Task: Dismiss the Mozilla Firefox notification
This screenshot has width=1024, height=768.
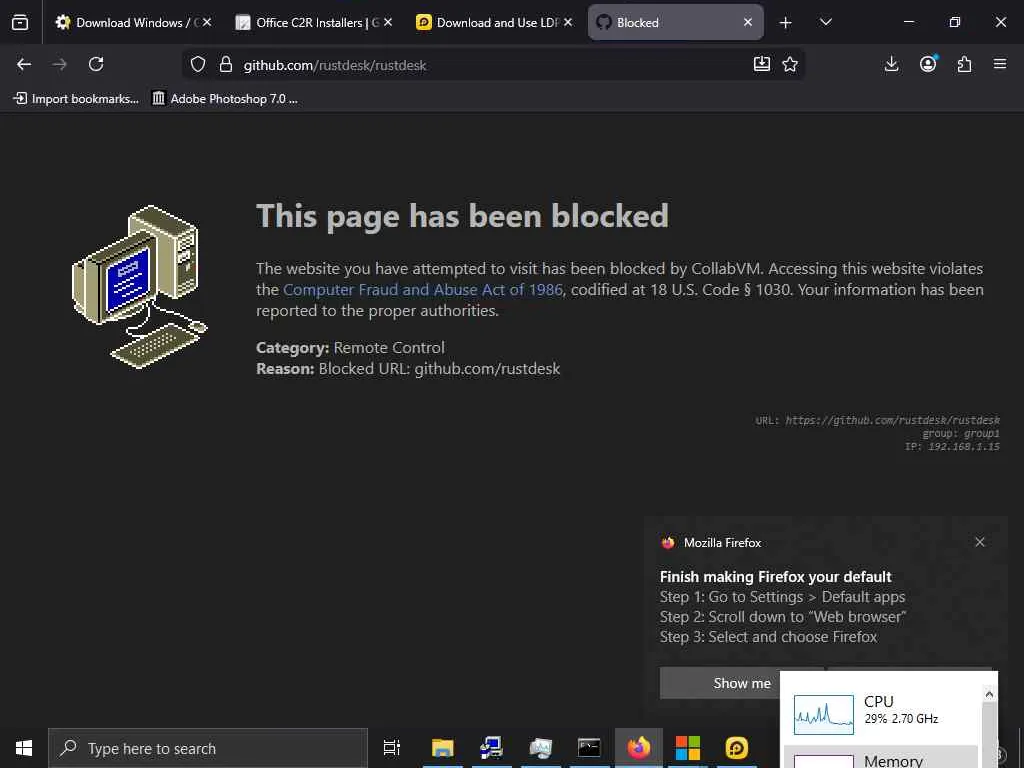Action: pos(980,542)
